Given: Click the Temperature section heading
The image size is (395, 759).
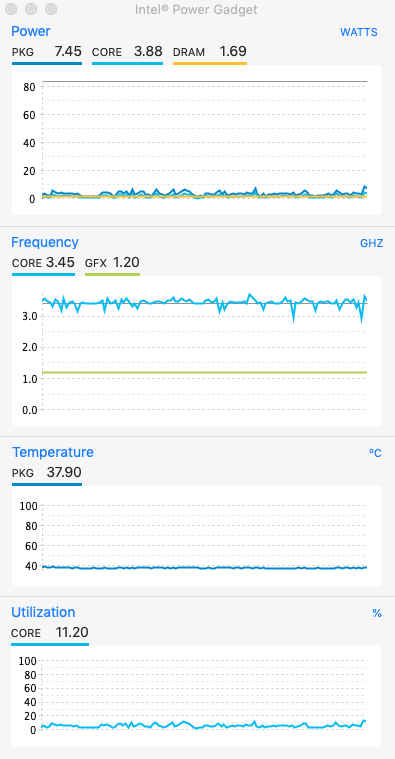Looking at the screenshot, I should 53,452.
